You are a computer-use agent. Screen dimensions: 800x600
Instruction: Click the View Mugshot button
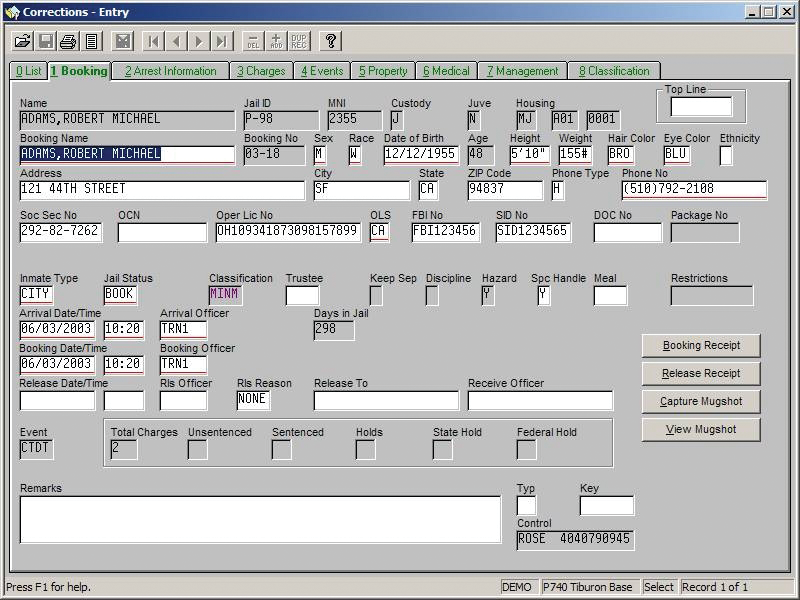point(701,430)
